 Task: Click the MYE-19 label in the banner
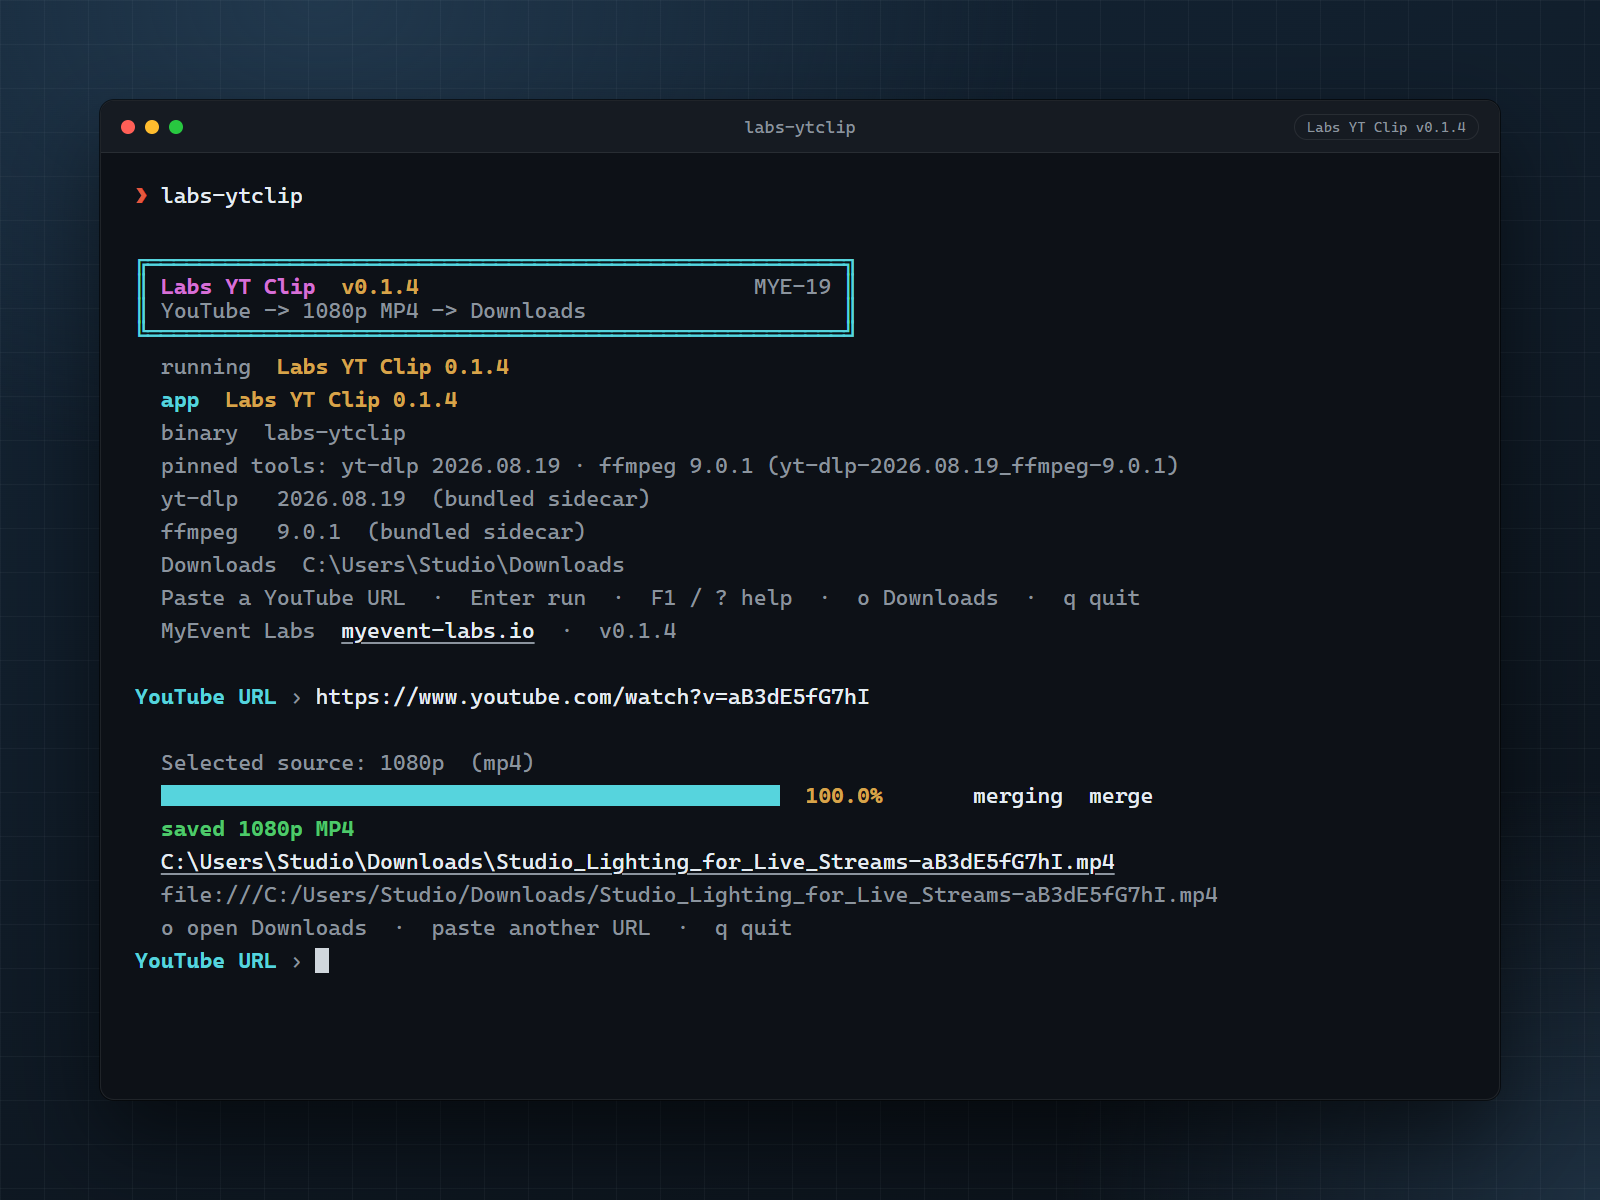(x=792, y=287)
